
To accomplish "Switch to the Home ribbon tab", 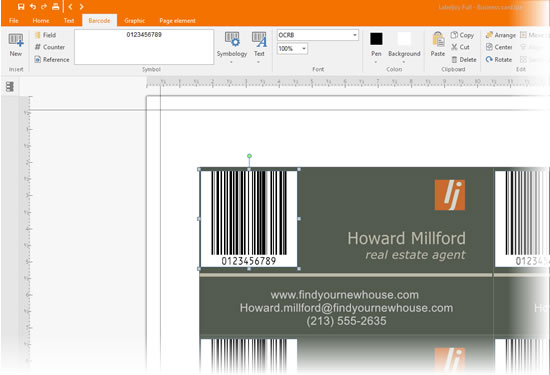I will click(x=41, y=21).
